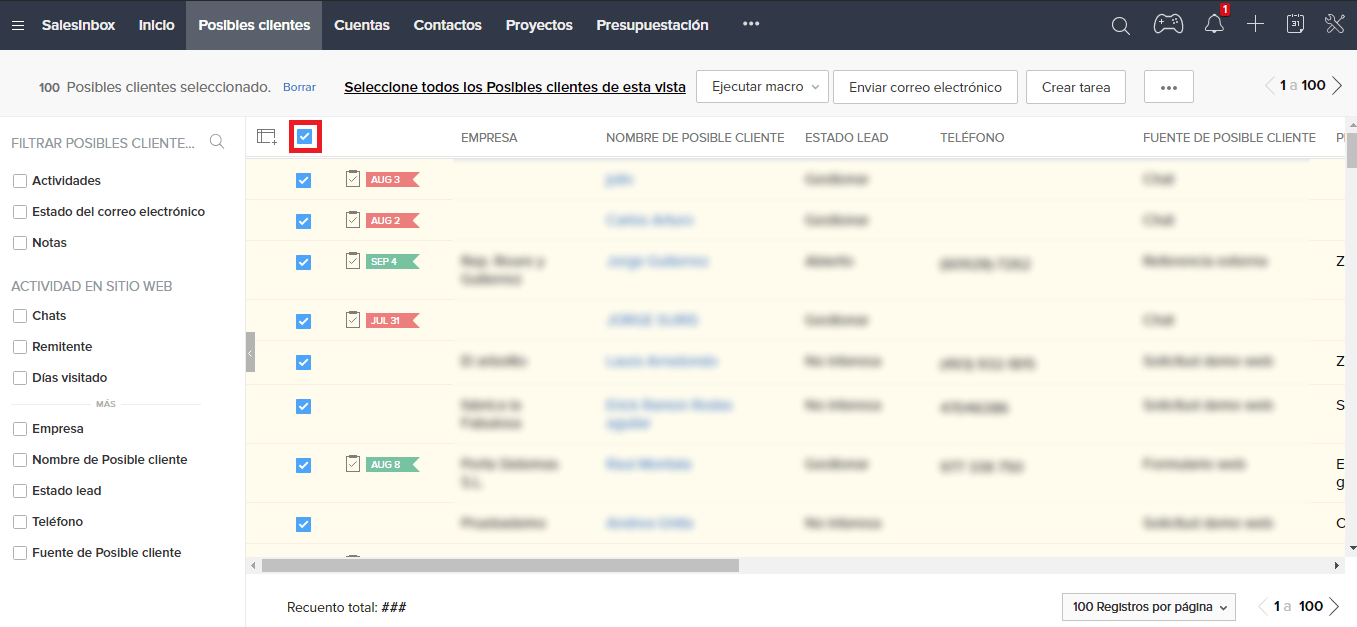Click the Borrar selection link
The image size is (1357, 627).
(299, 88)
